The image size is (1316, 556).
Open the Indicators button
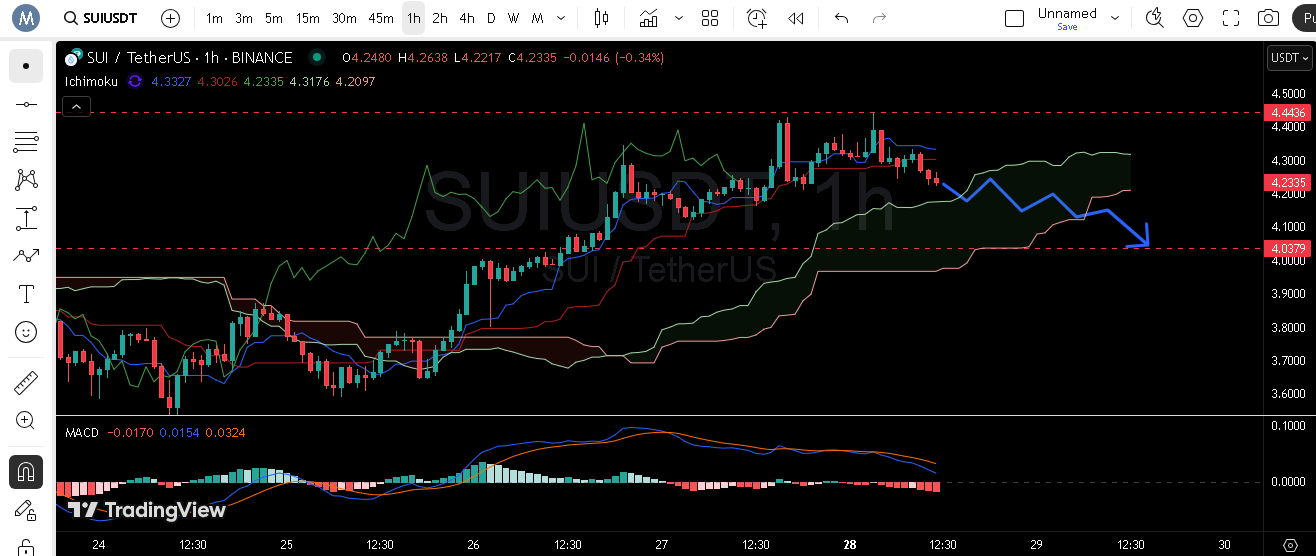click(x=650, y=18)
